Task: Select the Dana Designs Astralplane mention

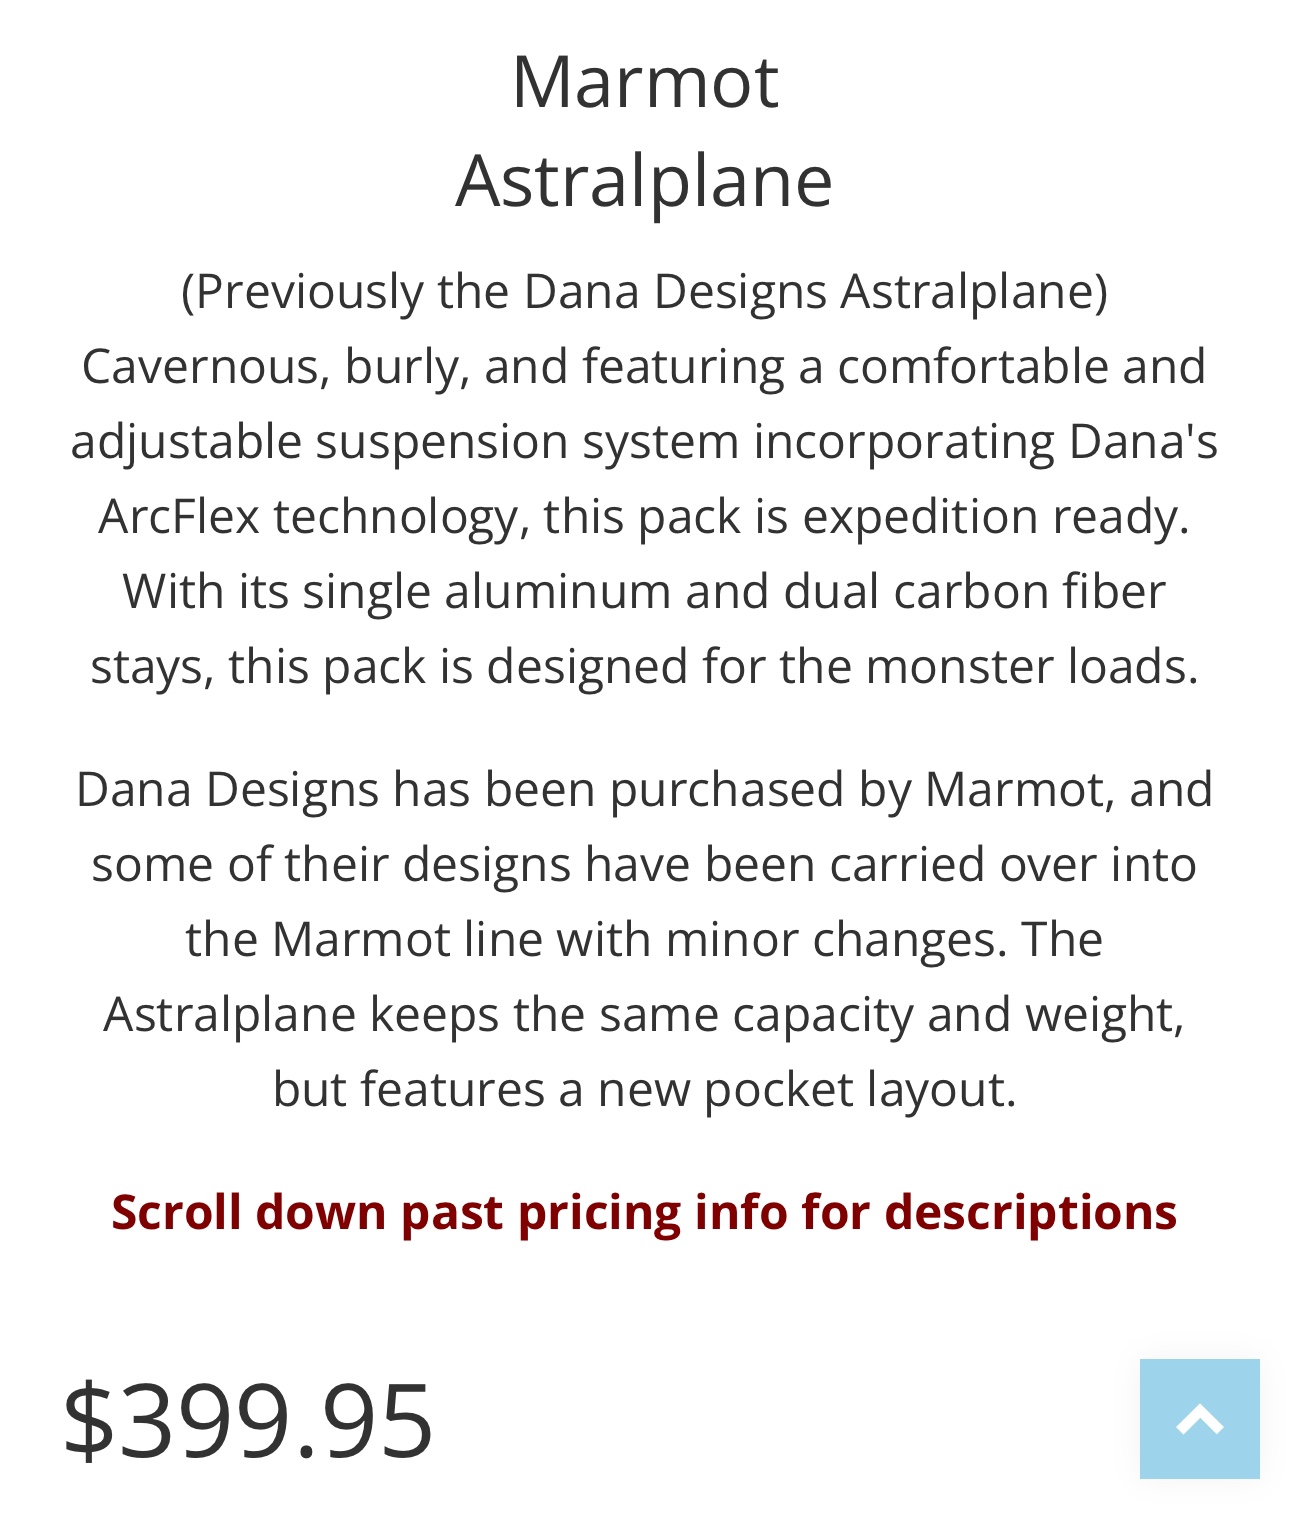Action: pyautogui.click(x=645, y=292)
